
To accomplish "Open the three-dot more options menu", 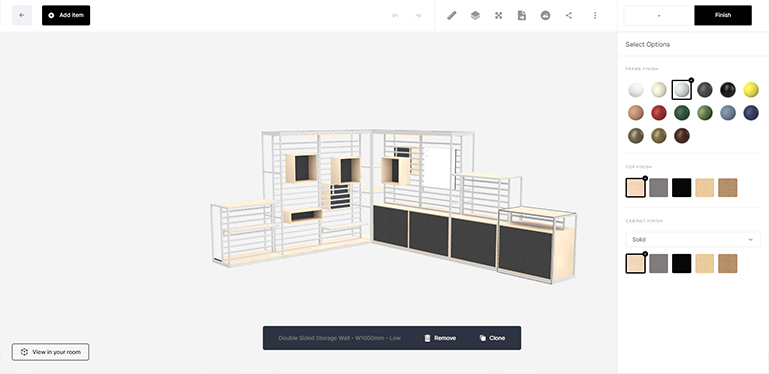I will click(595, 15).
